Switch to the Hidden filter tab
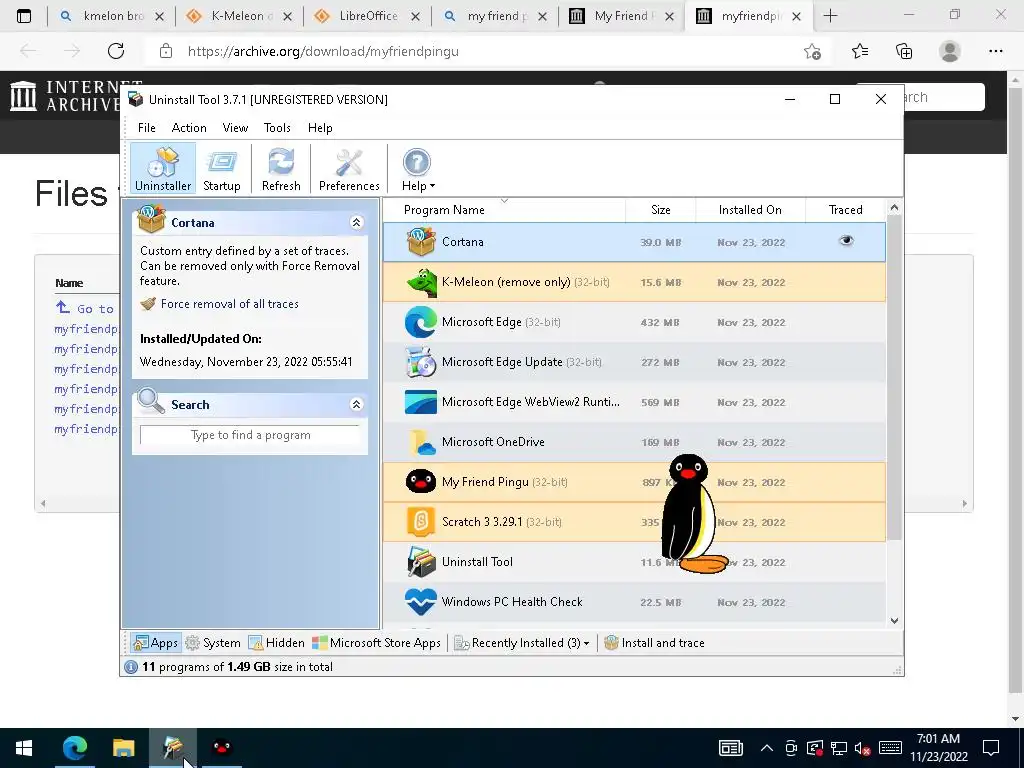 [x=277, y=643]
